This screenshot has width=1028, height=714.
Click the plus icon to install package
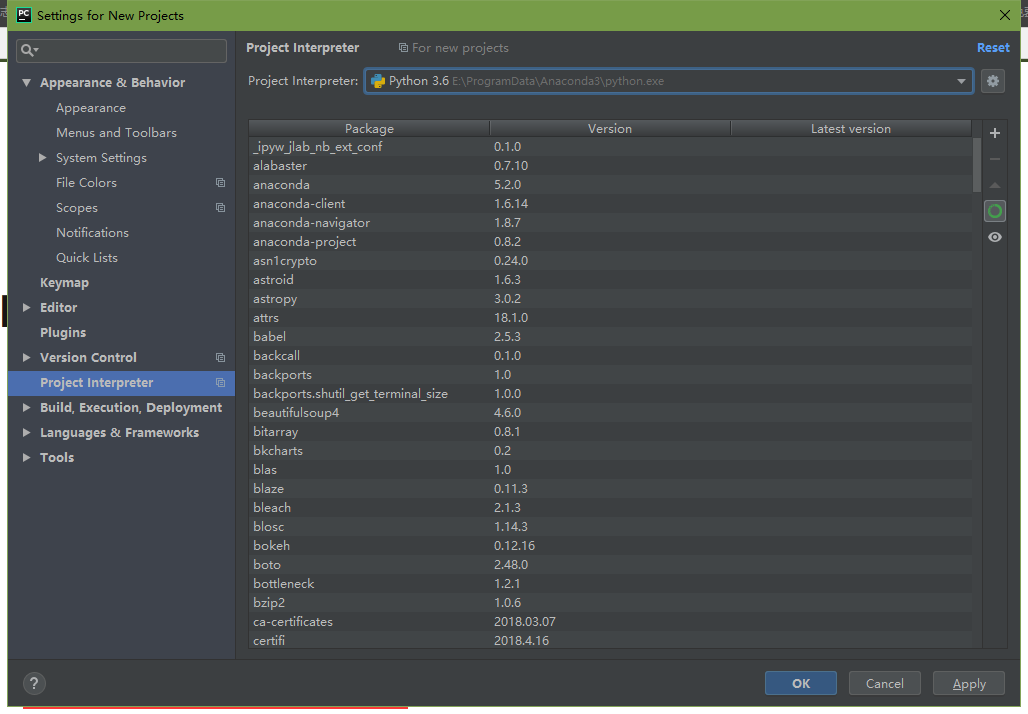click(995, 133)
